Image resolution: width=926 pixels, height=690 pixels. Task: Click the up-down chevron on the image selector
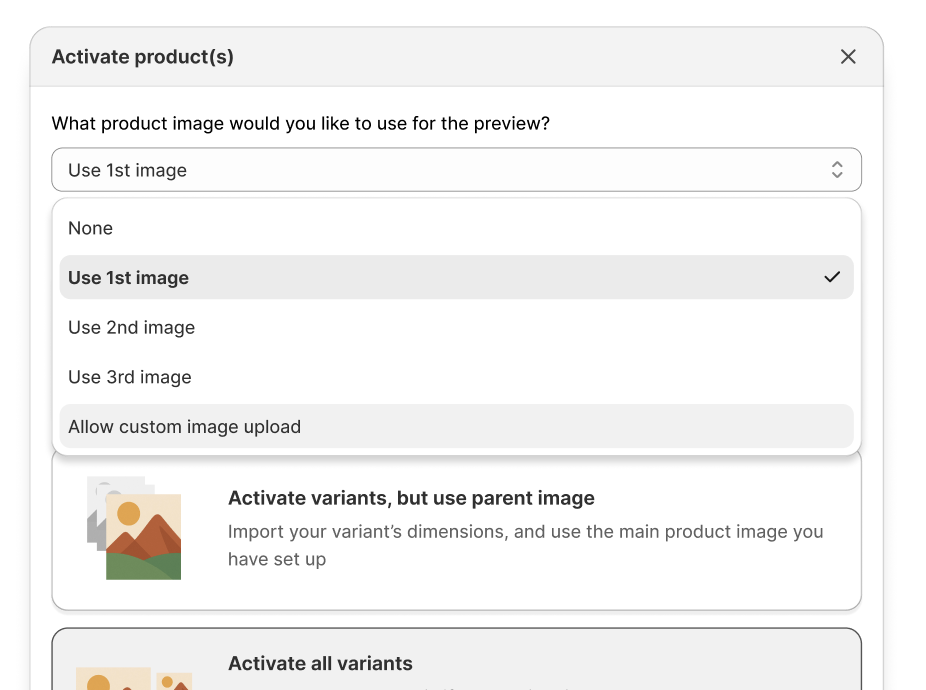click(838, 169)
